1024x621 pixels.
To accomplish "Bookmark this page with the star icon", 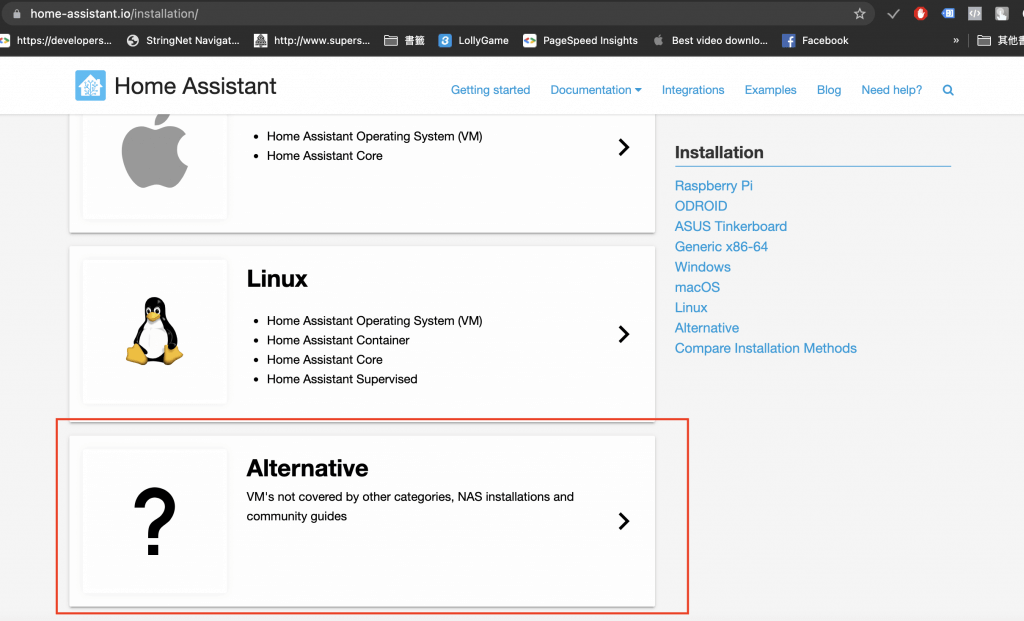I will coord(860,14).
